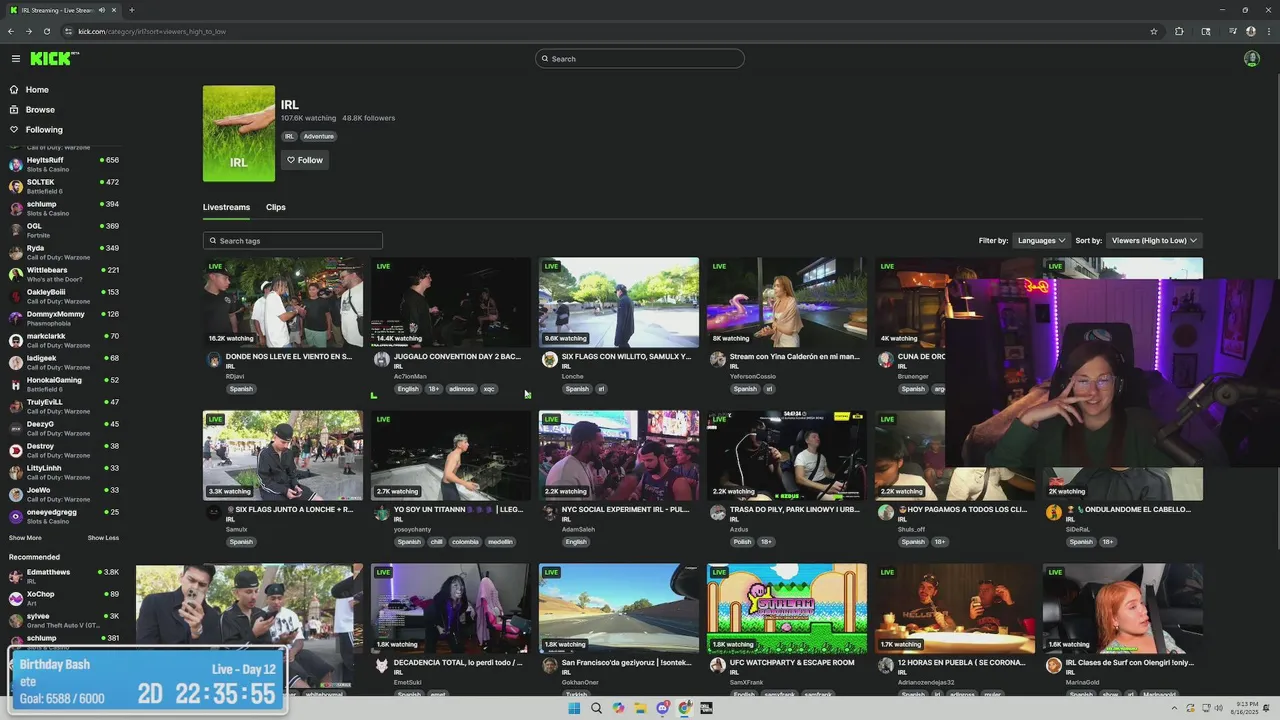Open the Languages filter dropdown
The image size is (1280, 720).
click(1041, 240)
